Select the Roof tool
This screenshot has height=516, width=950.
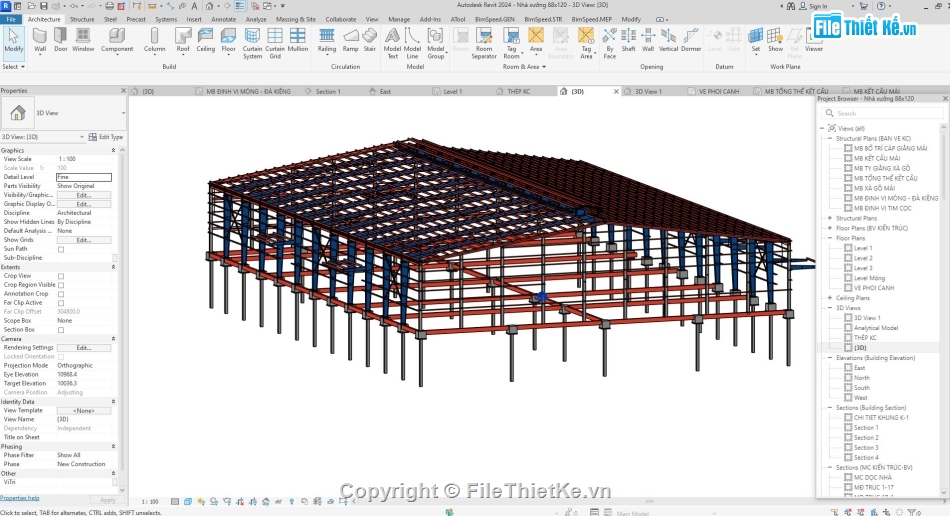pyautogui.click(x=183, y=40)
